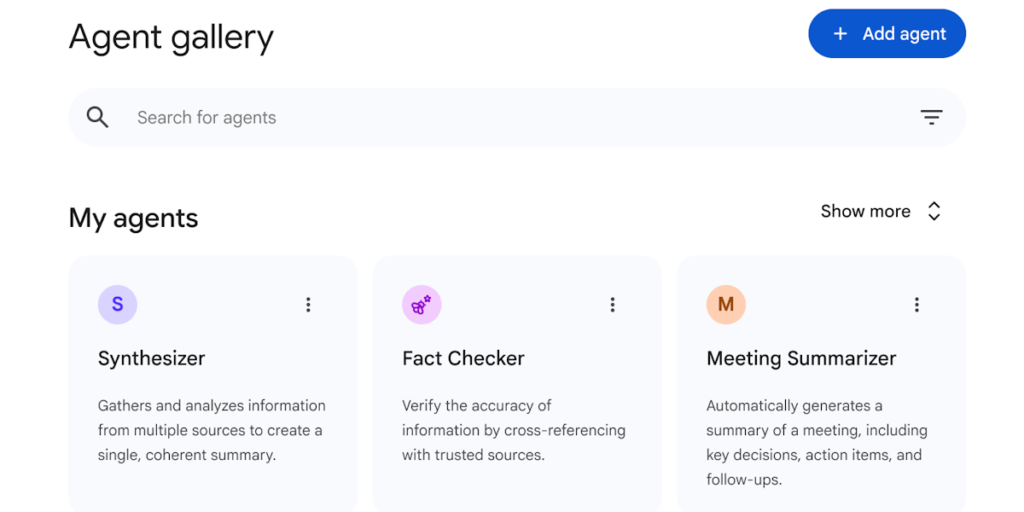Click the Fact Checker bee avatar icon
Screen dimensions: 1024x512
point(422,304)
